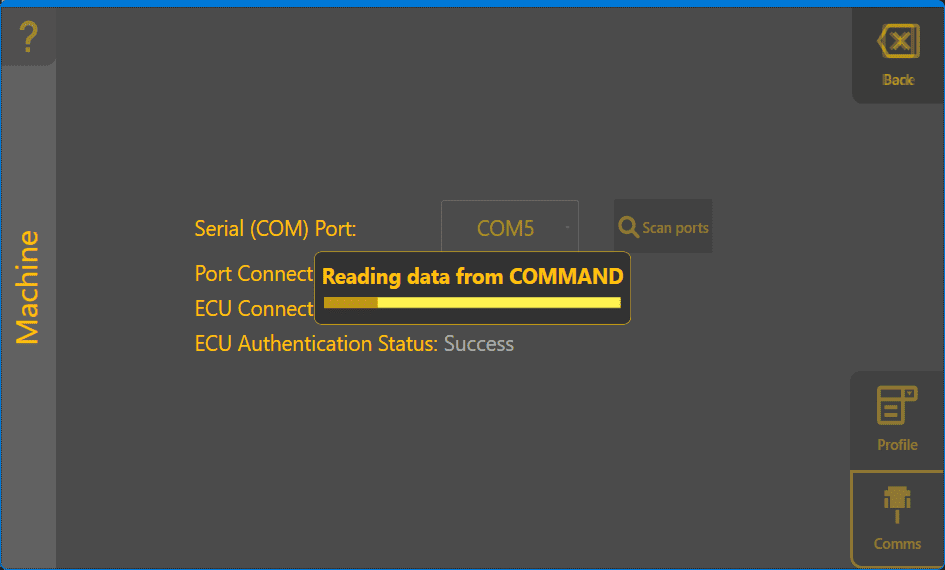Screen dimensions: 945x570
Task: Click the 'Success' authentication status value
Action: point(479,344)
